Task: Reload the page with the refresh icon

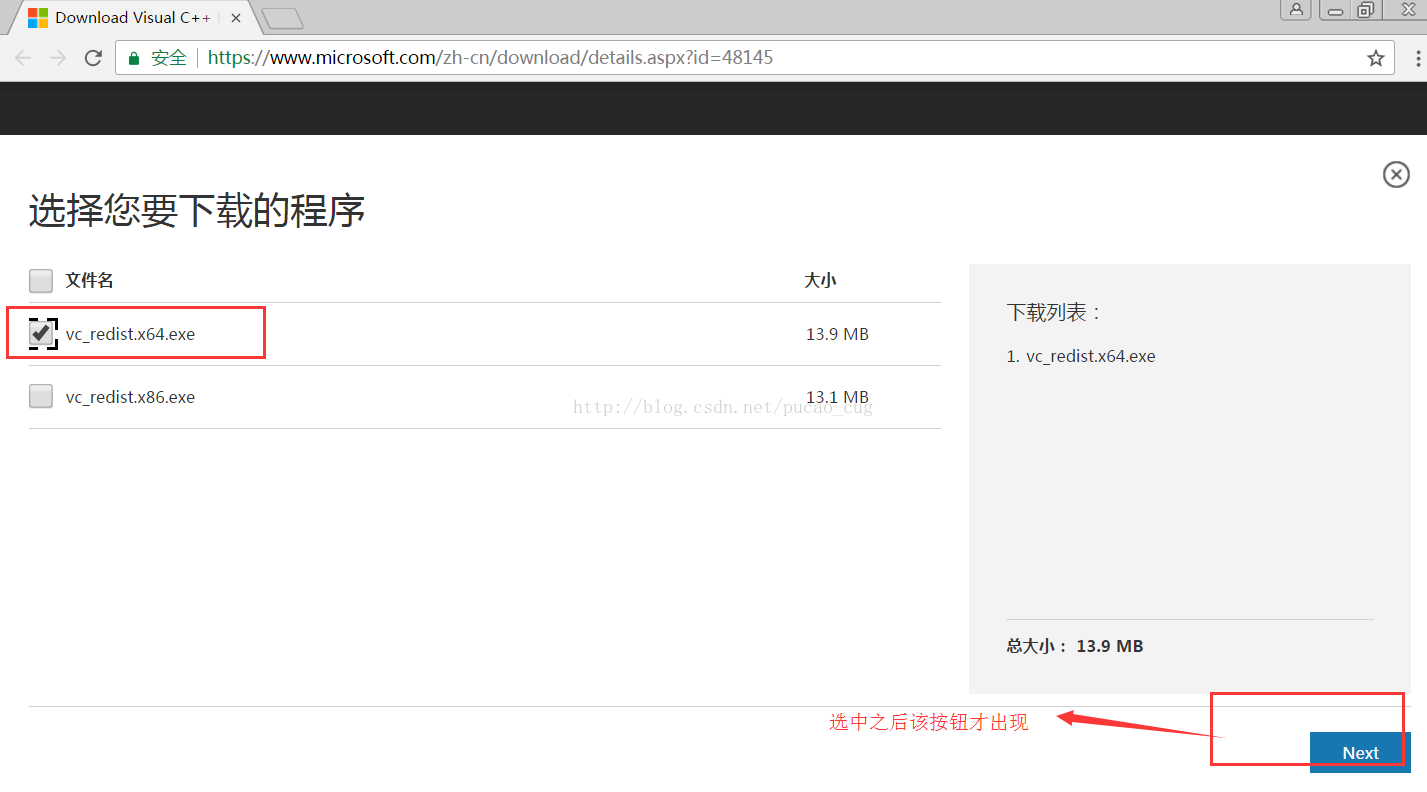Action: [x=93, y=58]
